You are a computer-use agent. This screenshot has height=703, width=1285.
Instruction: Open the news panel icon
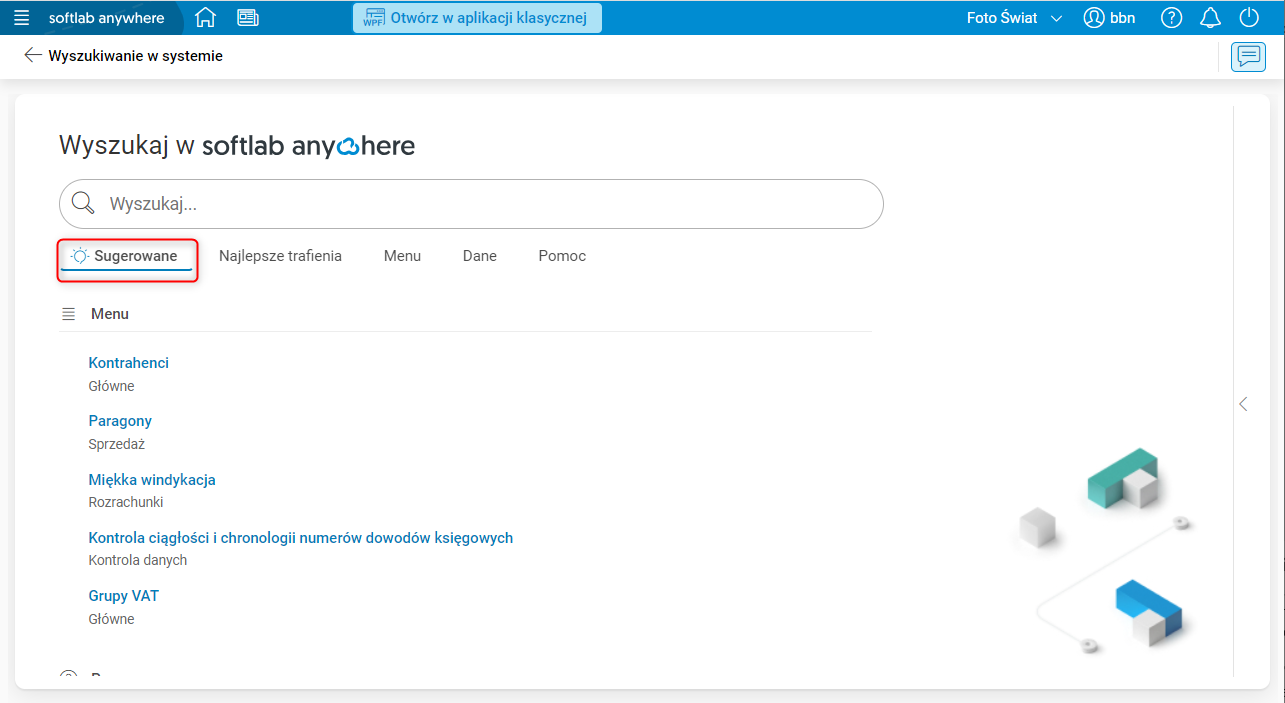[x=248, y=18]
